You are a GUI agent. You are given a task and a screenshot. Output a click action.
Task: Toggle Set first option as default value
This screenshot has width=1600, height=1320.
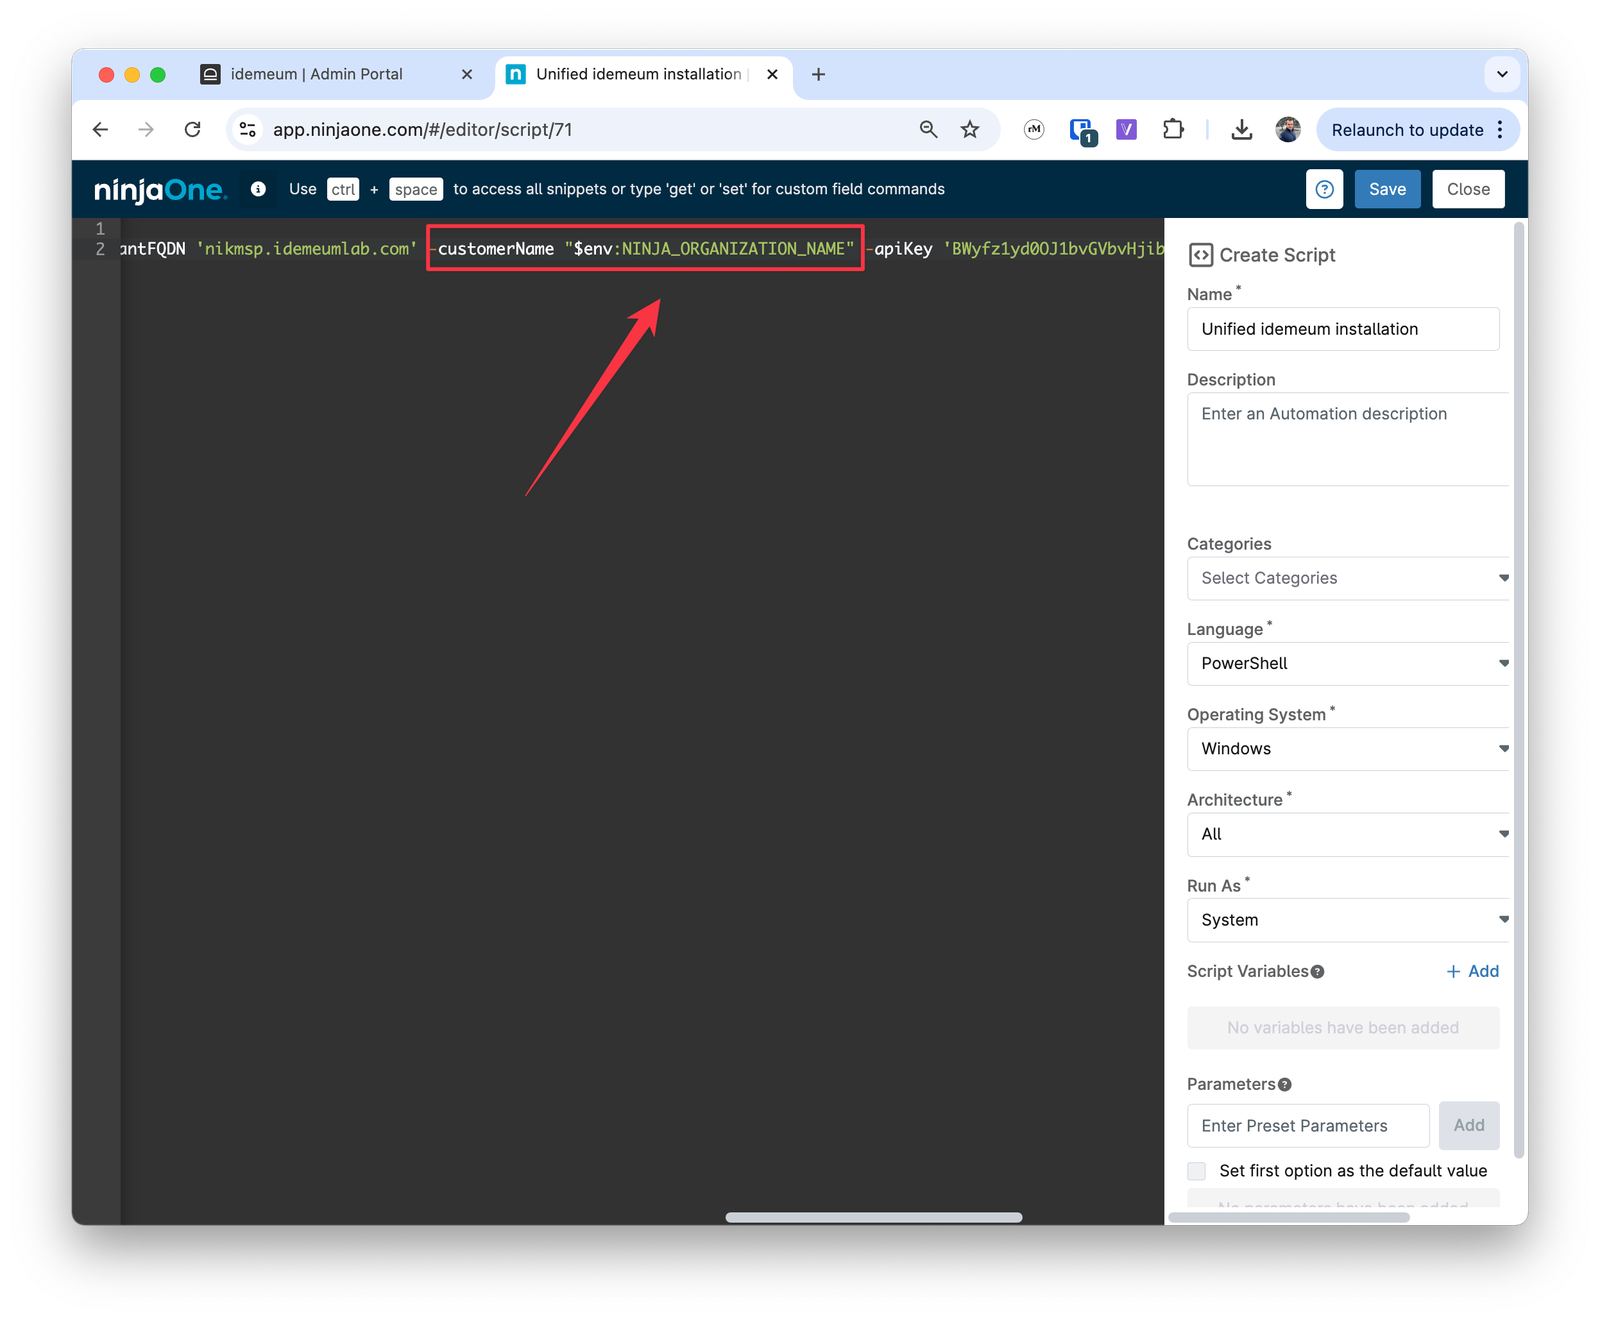click(x=1196, y=1171)
